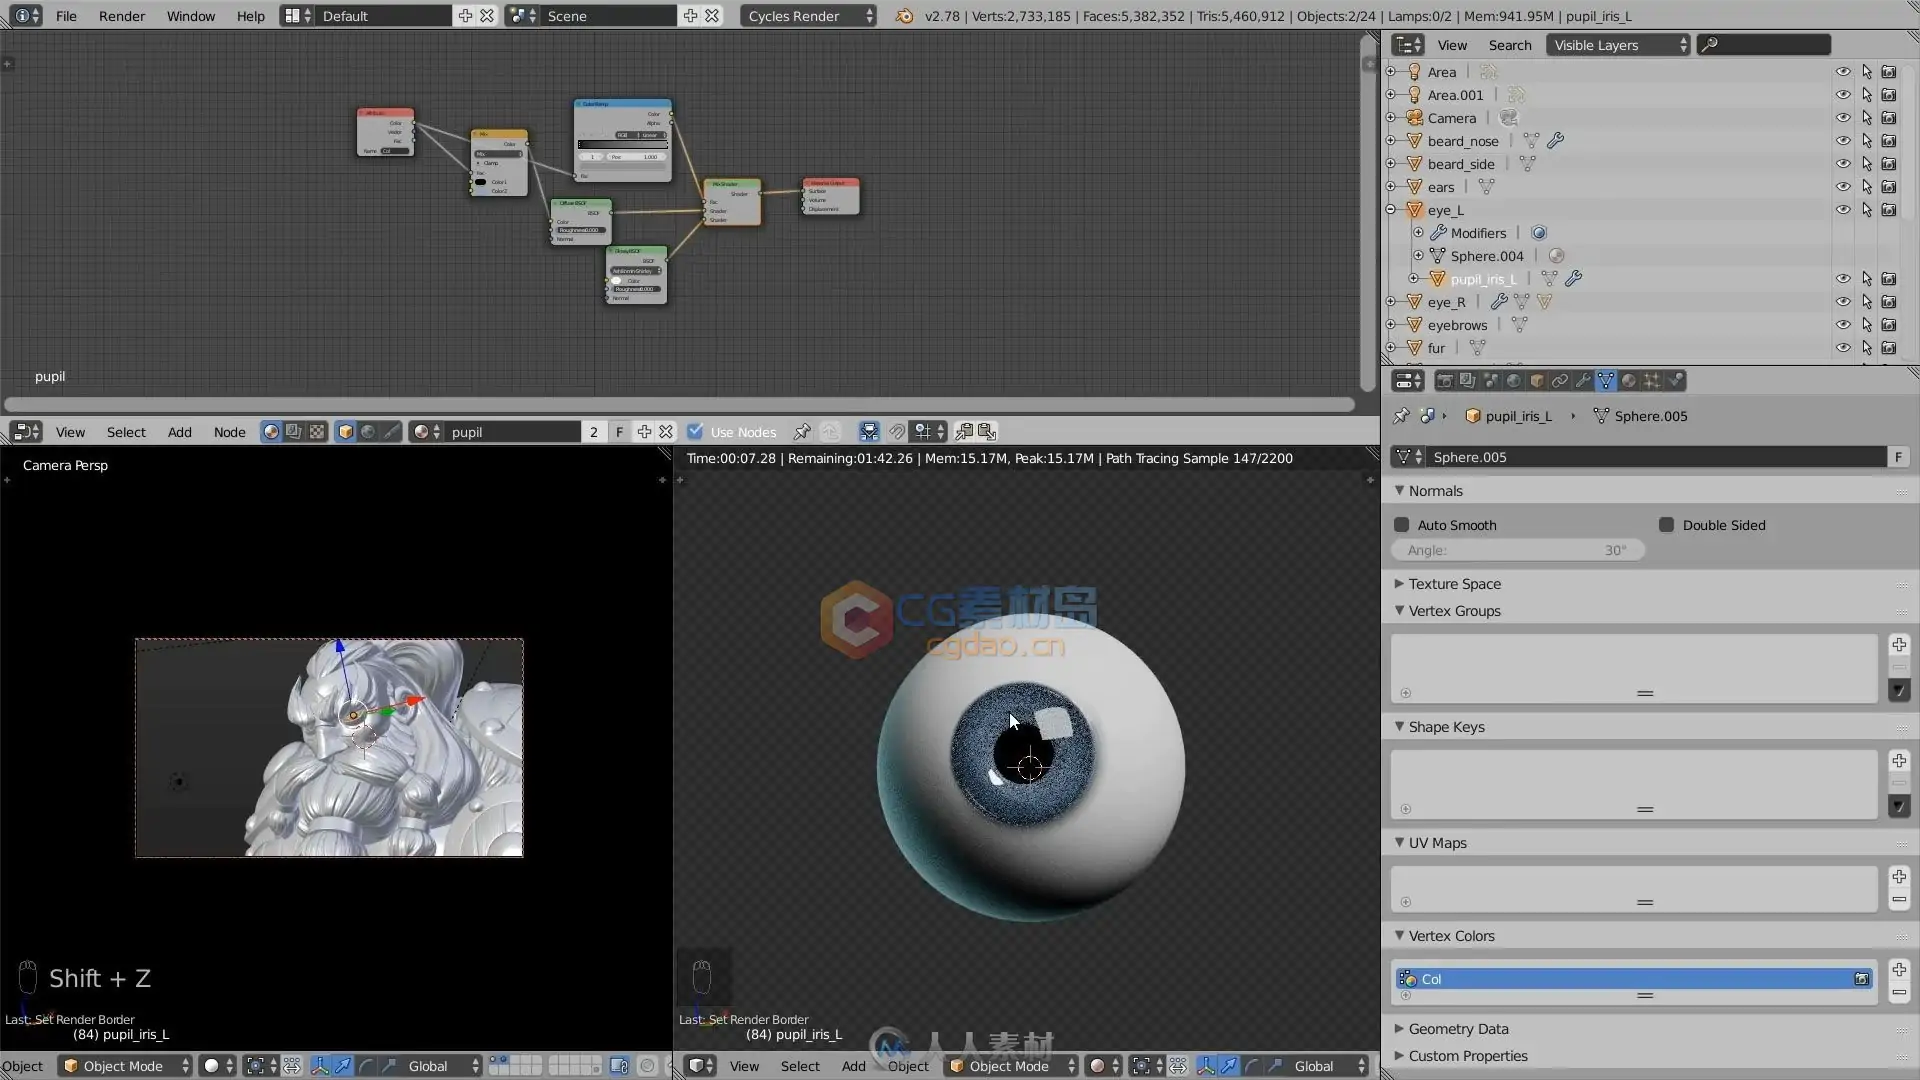Toggle visibility of eye_L object
Viewport: 1920px width, 1080px height.
1842,210
